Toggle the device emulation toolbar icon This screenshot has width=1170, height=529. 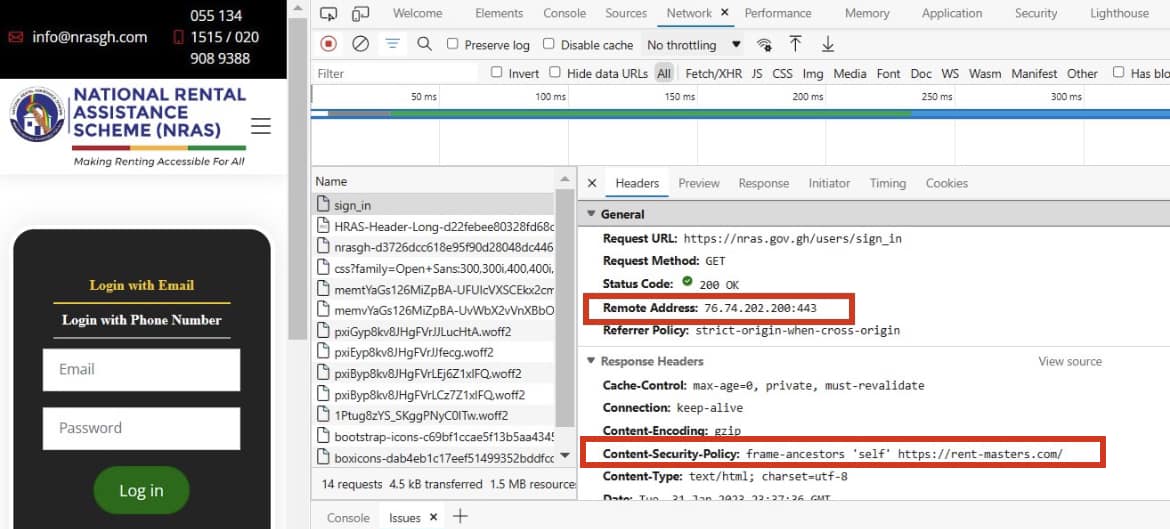pyautogui.click(x=360, y=14)
